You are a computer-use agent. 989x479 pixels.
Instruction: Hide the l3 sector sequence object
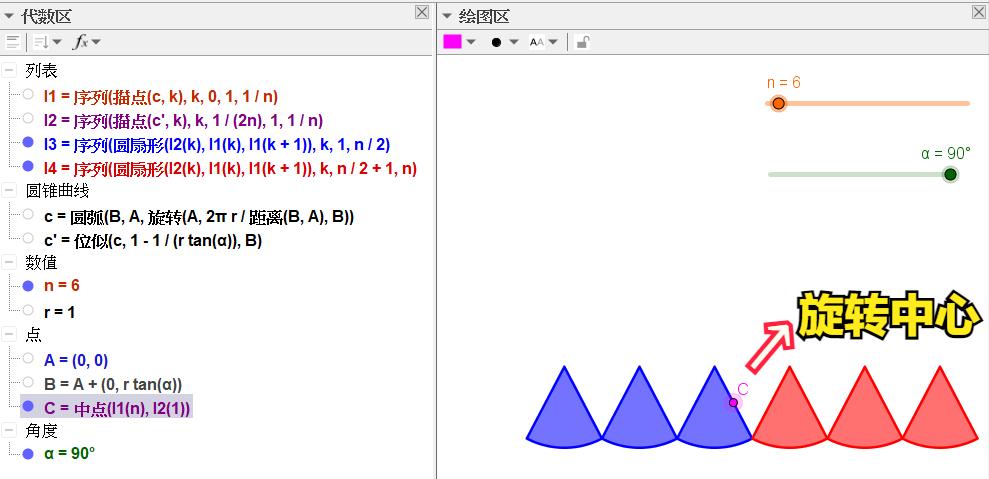[x=27, y=143]
